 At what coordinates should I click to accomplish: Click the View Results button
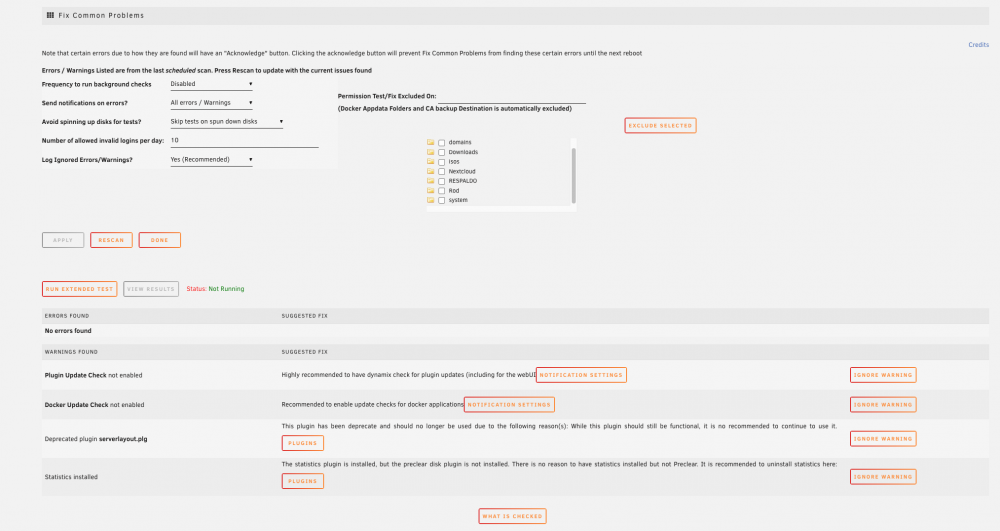click(151, 289)
